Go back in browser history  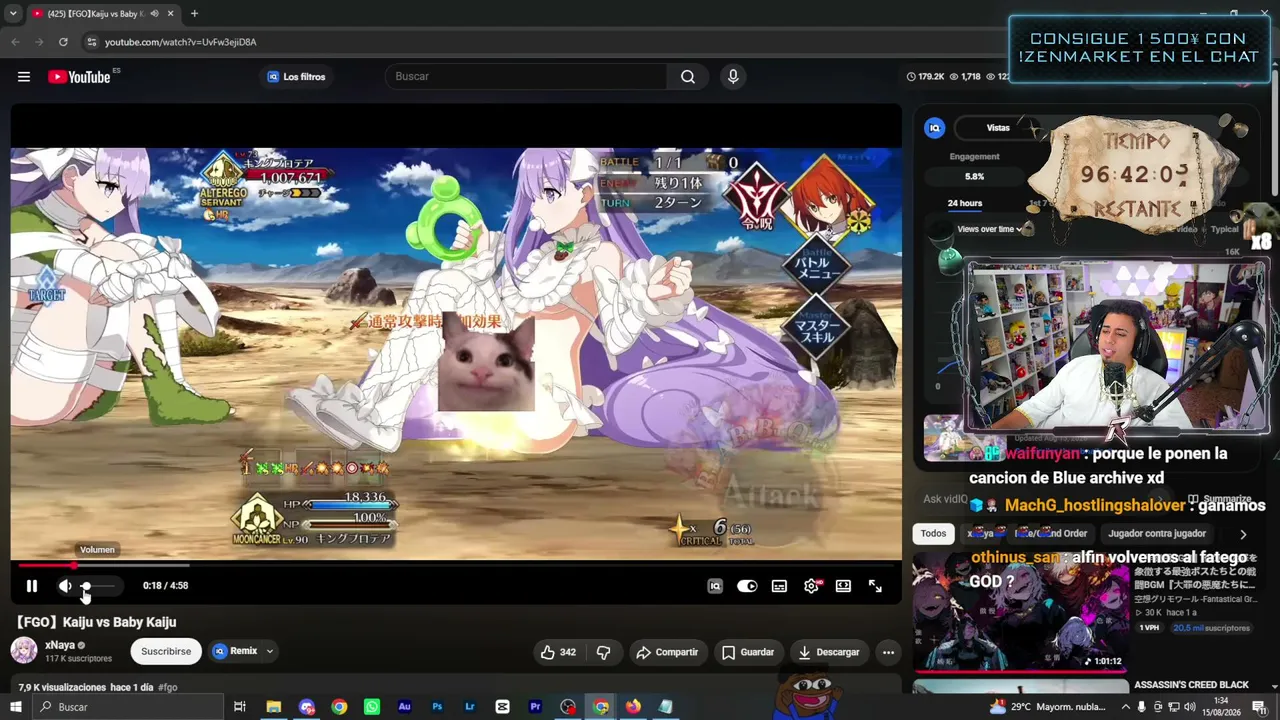pyautogui.click(x=15, y=42)
